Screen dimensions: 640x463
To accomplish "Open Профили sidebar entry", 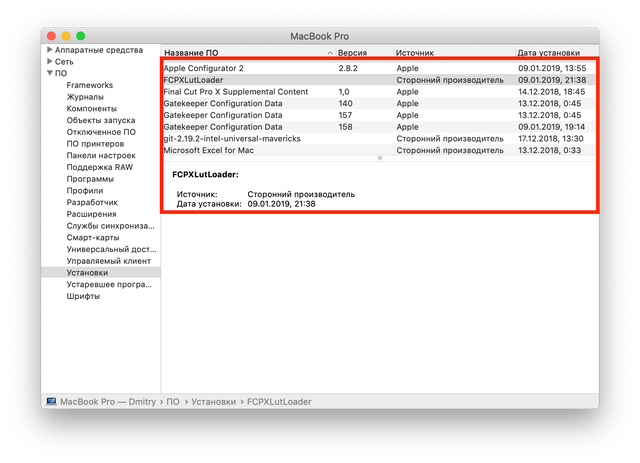I will click(85, 191).
